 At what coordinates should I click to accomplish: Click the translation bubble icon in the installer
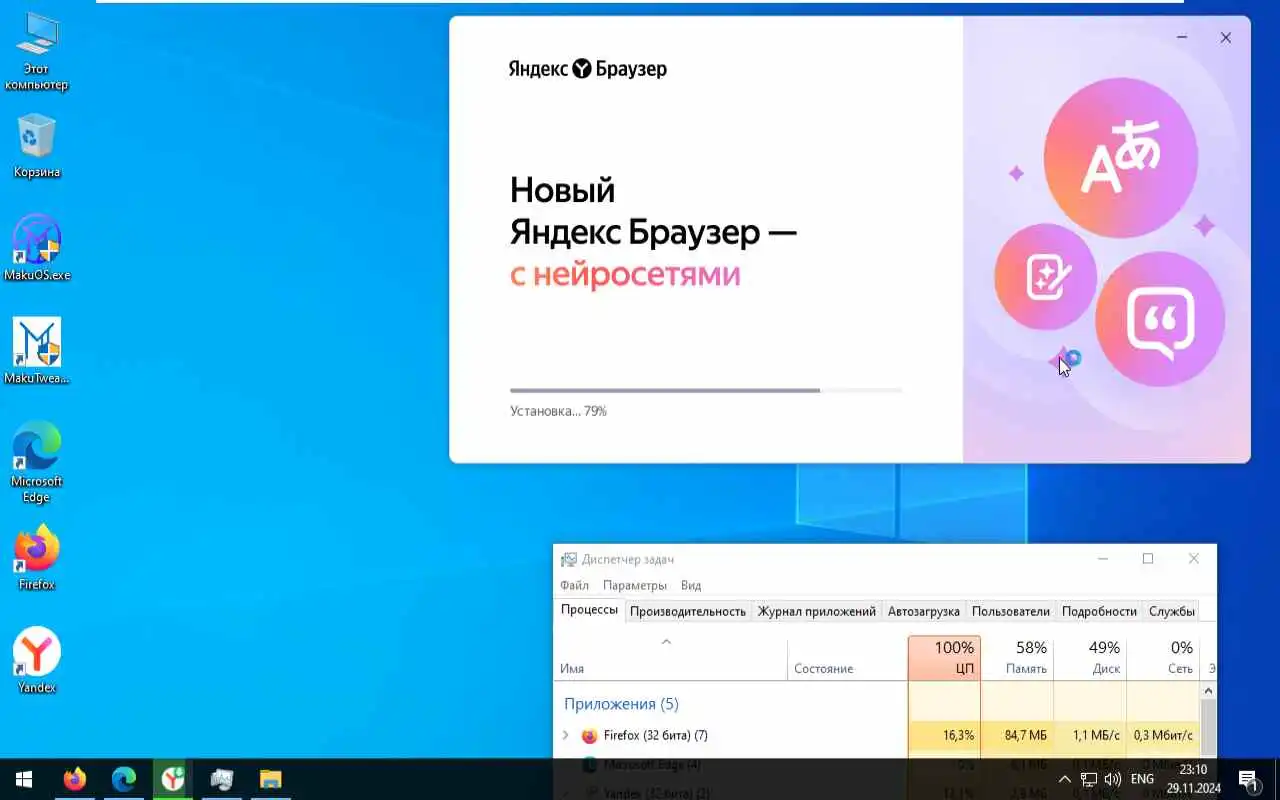pyautogui.click(x=1120, y=157)
